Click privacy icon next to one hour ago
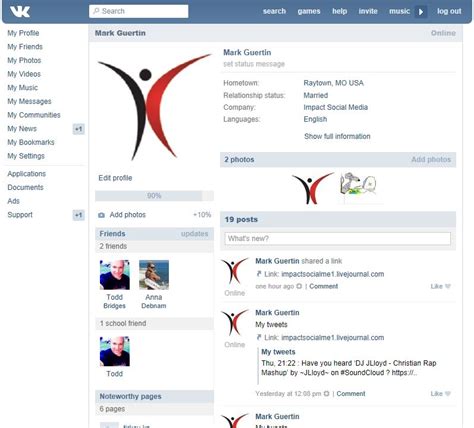The image size is (474, 428). coord(299,286)
